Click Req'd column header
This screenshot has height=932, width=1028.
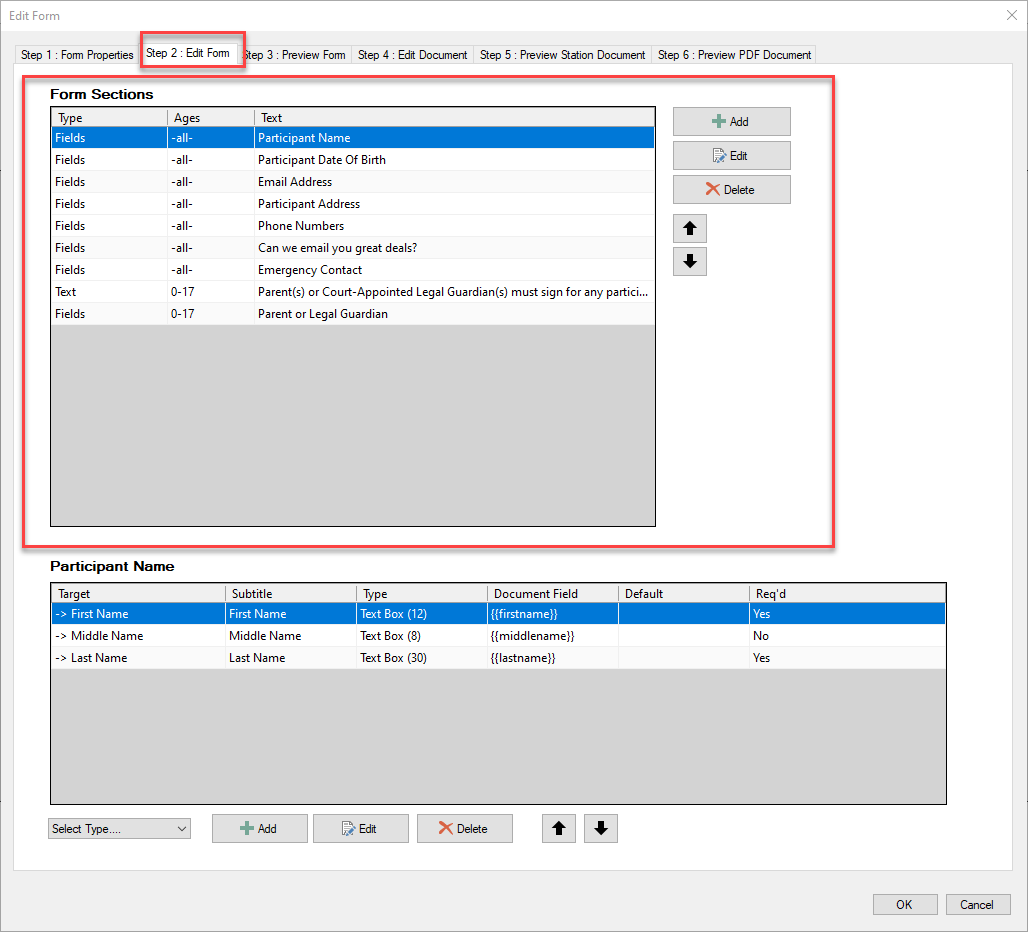tap(847, 593)
